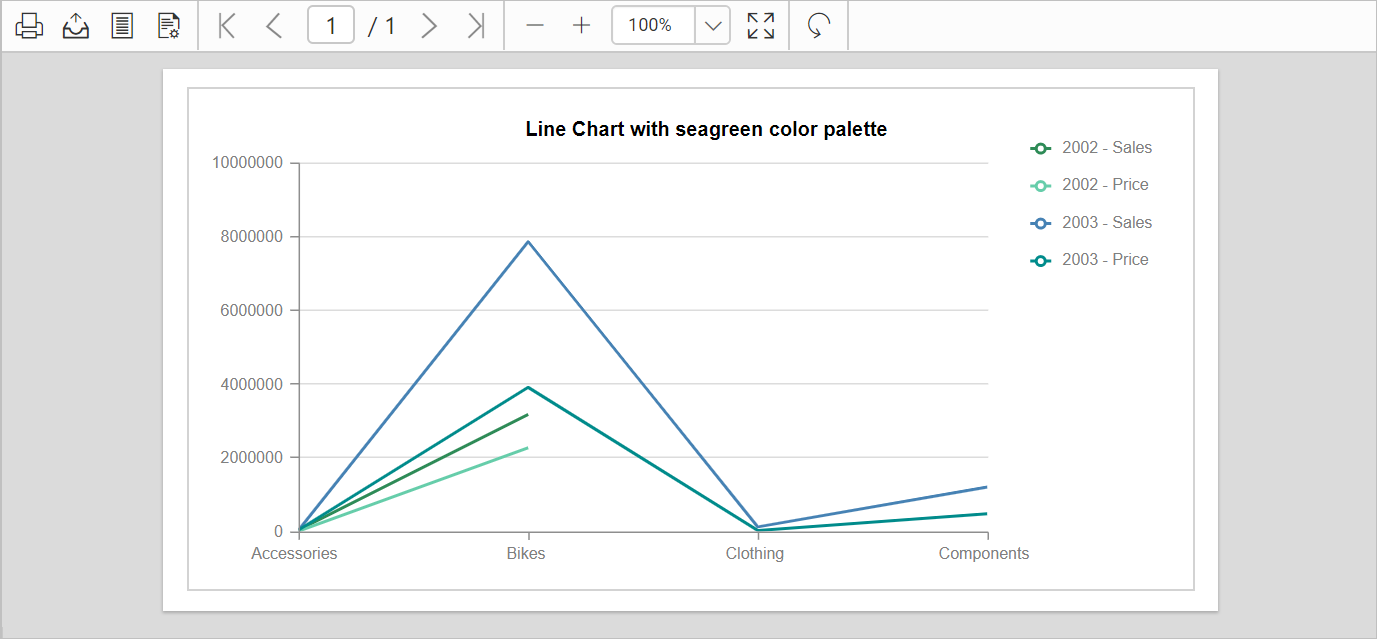Click the Accessories axis label
Image resolution: width=1377 pixels, height=639 pixels.
(x=294, y=554)
